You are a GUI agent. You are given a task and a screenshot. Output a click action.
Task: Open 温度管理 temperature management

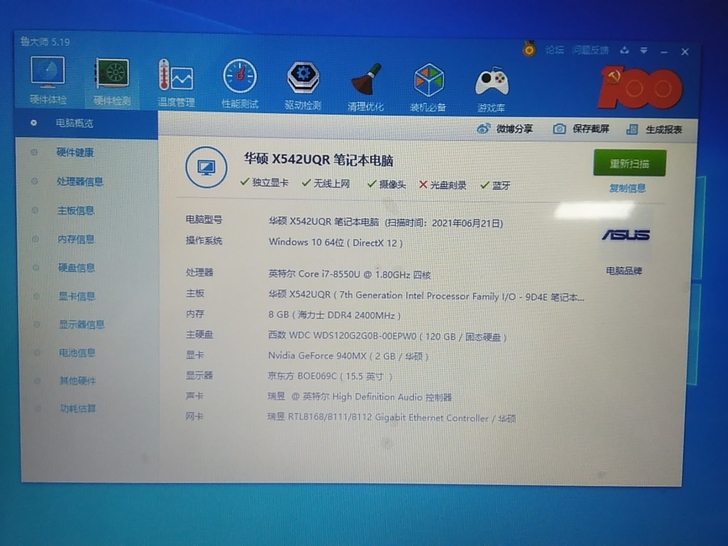[x=176, y=82]
